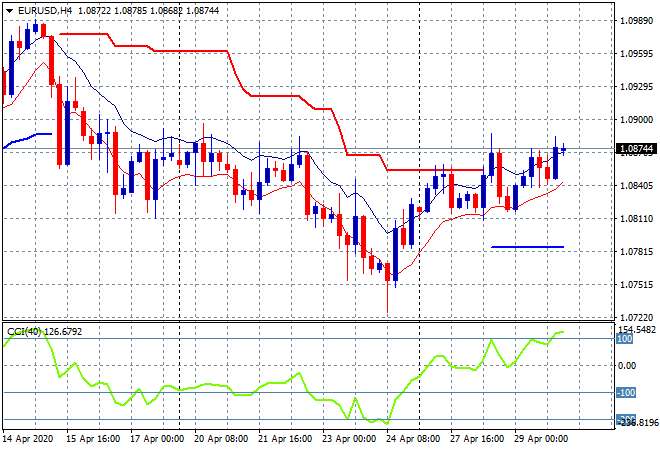
Task: Select the 23 Apr 00:00 time label
Action: (349, 439)
